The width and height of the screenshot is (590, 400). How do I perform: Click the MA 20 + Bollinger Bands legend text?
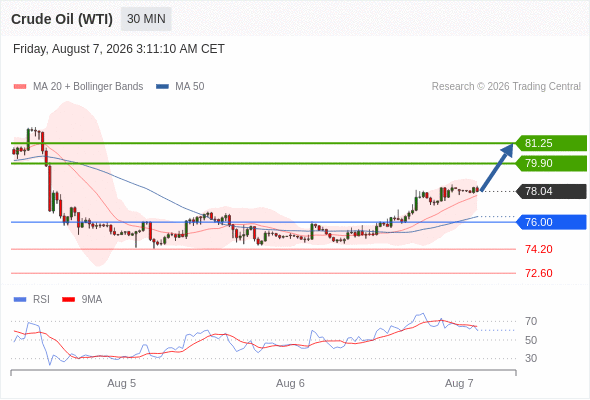[x=88, y=87]
